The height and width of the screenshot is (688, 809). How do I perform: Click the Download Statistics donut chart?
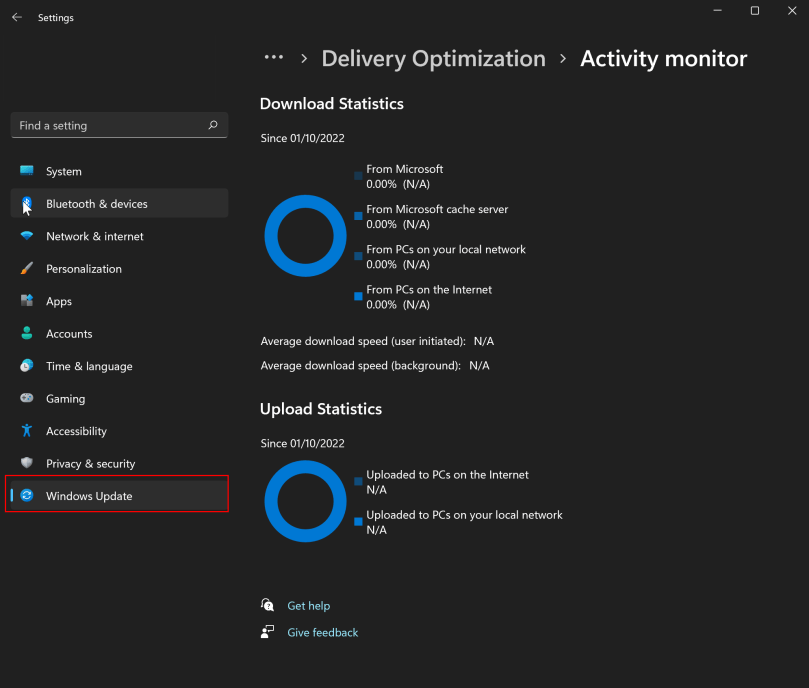point(305,236)
